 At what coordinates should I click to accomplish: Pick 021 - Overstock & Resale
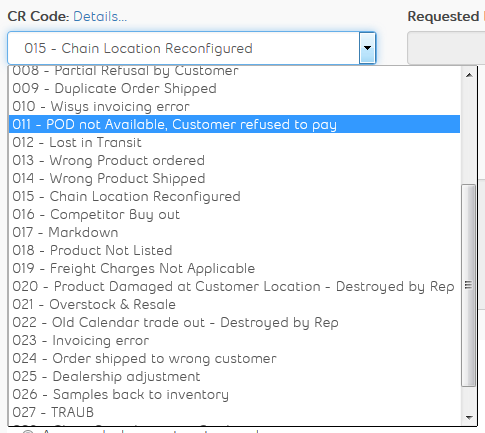[x=234, y=304]
